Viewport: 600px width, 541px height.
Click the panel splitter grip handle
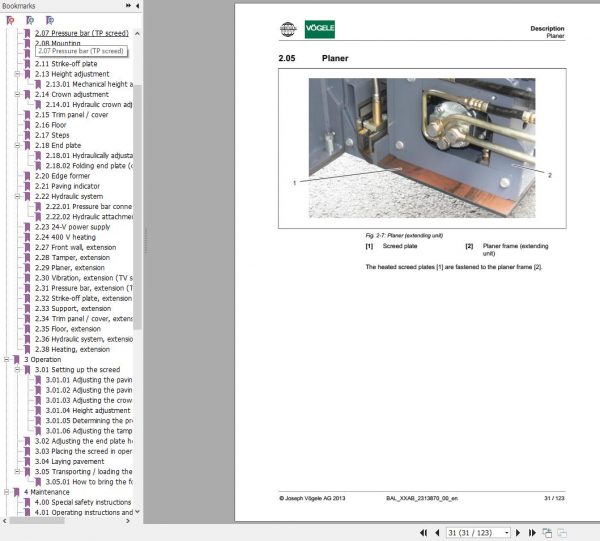(145, 241)
